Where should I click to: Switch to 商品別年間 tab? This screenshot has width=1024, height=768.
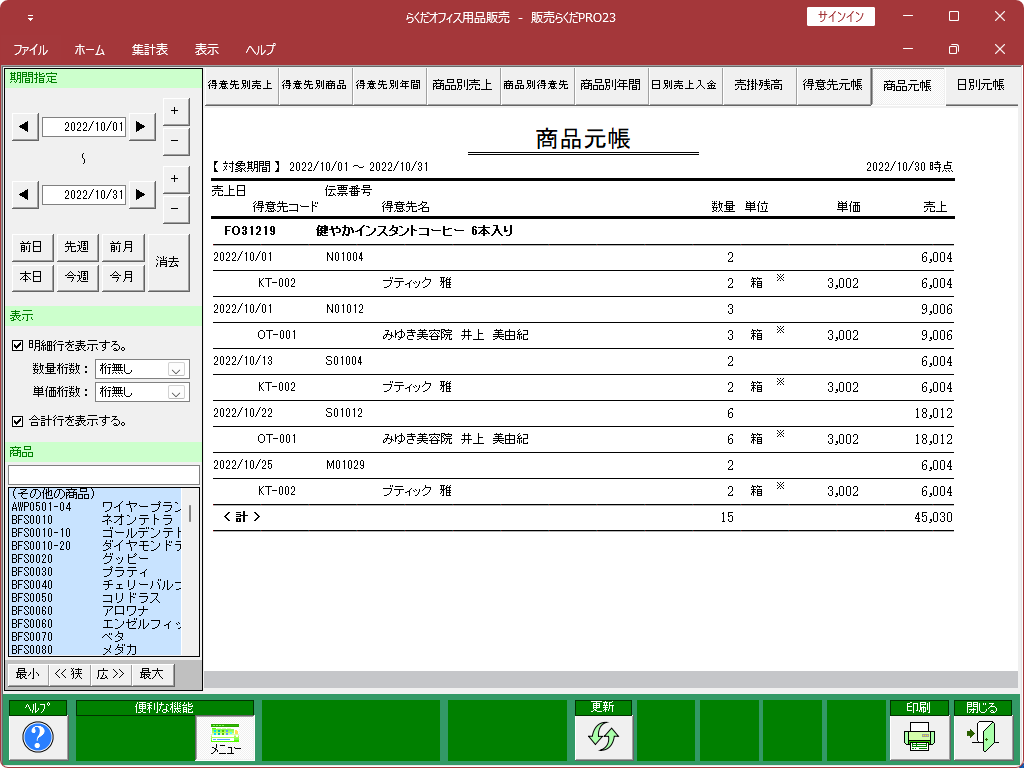coord(611,85)
